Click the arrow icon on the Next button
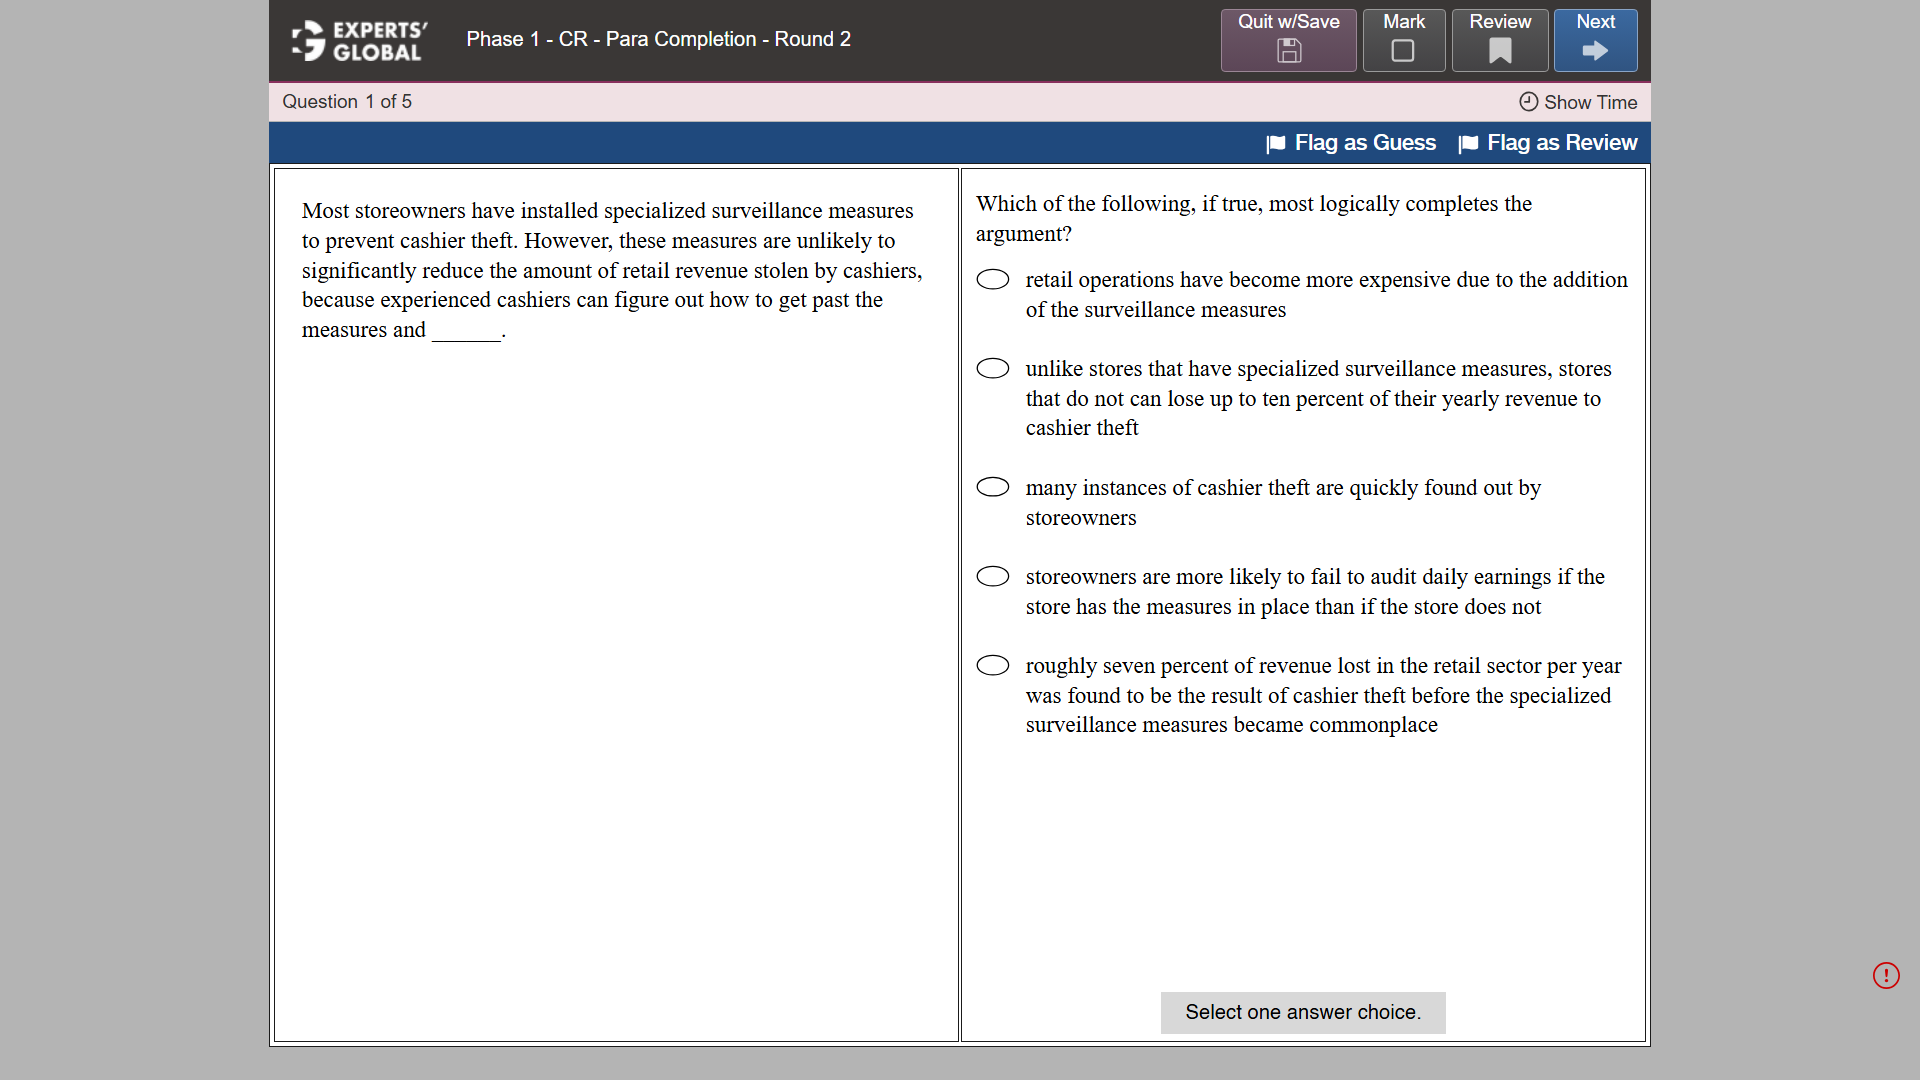Image resolution: width=1920 pixels, height=1080 pixels. pyautogui.click(x=1594, y=52)
